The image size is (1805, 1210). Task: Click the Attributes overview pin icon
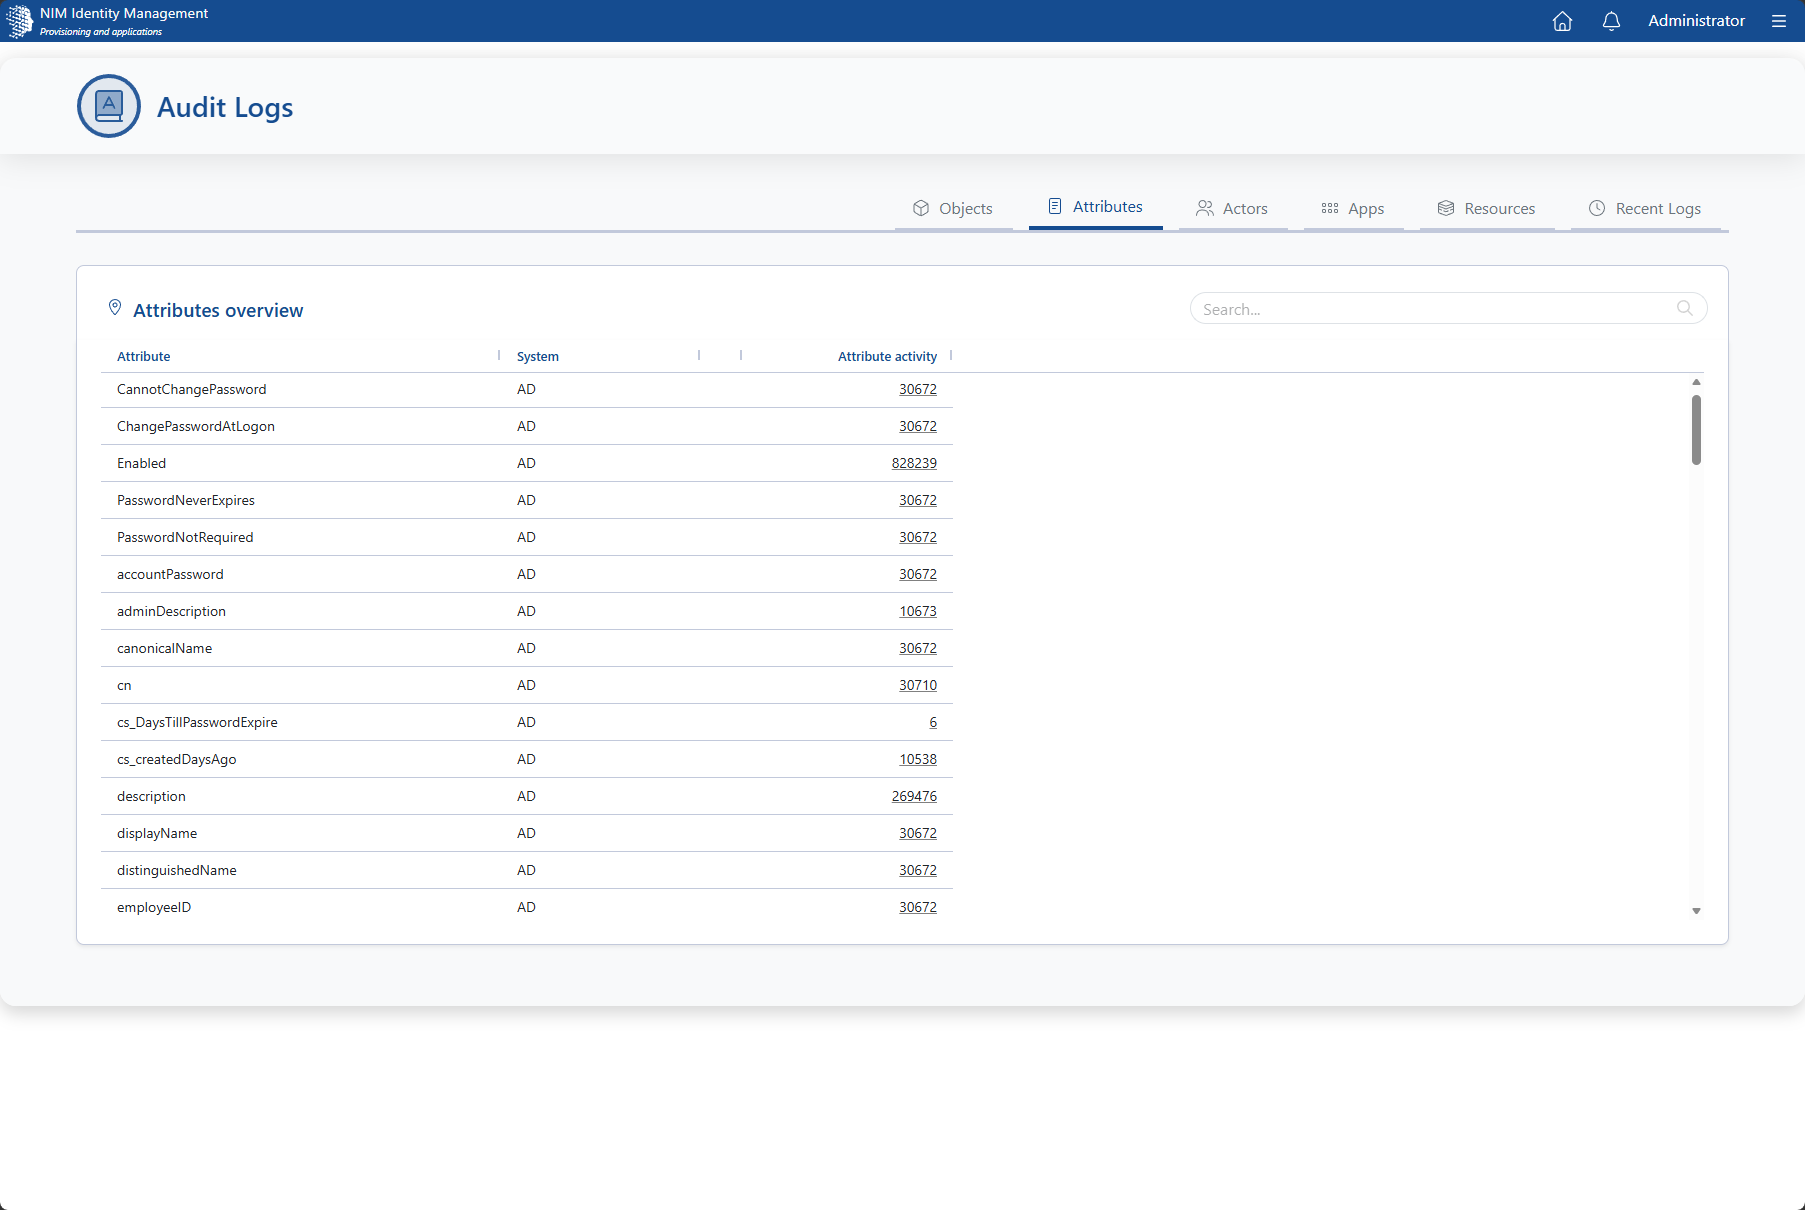[x=115, y=308]
